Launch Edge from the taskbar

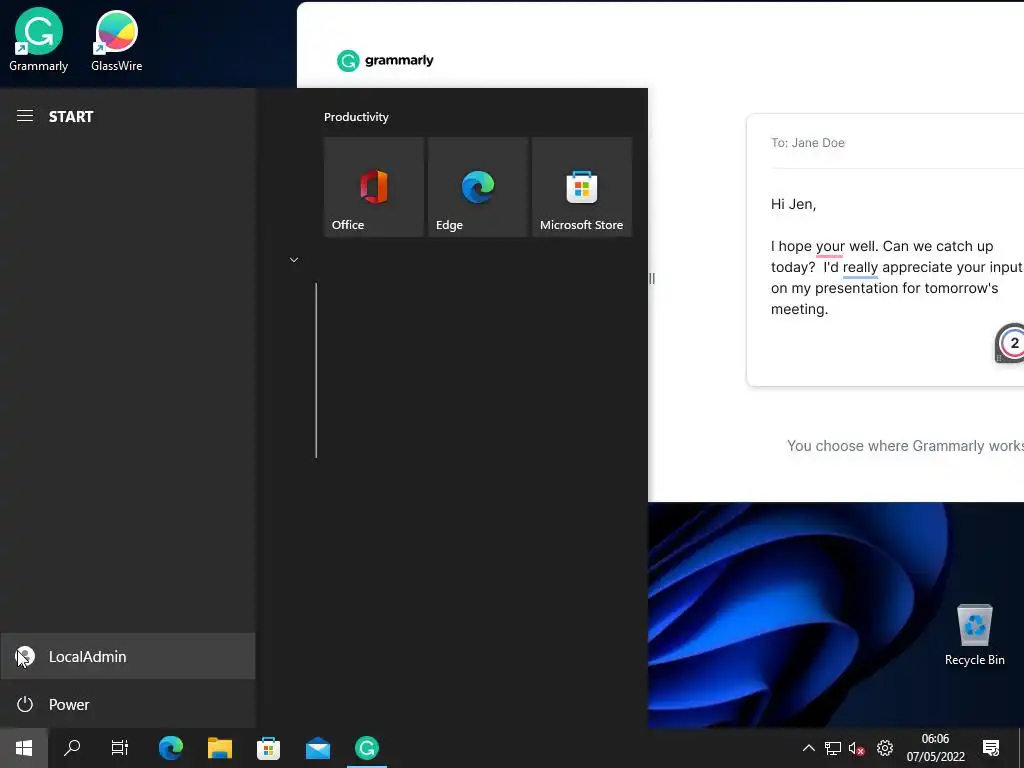pyautogui.click(x=170, y=748)
